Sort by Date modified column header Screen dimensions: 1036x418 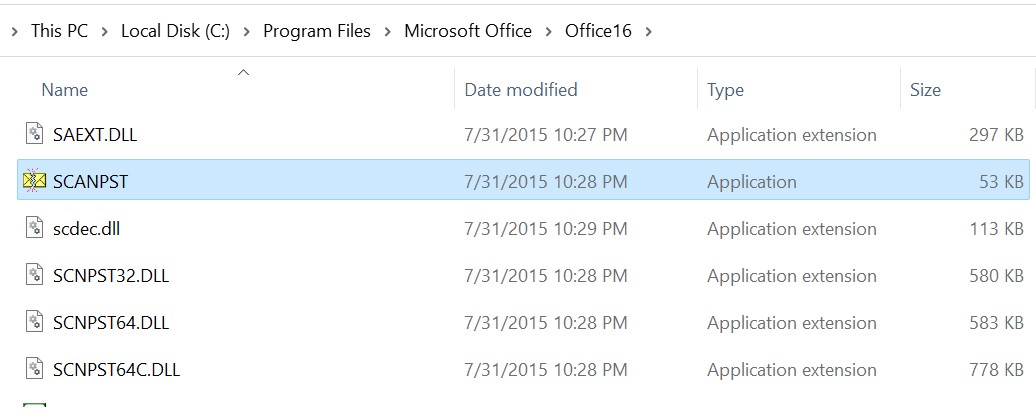(x=521, y=90)
